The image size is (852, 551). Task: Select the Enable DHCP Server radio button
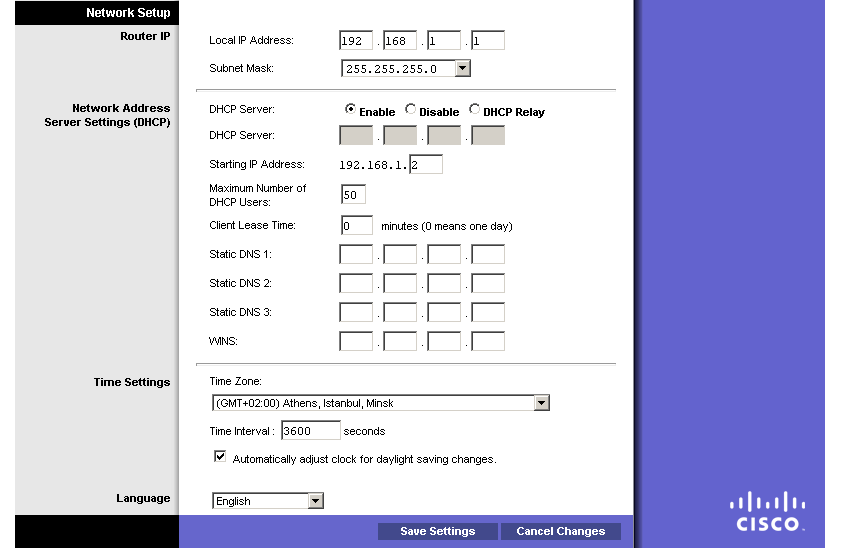351,110
